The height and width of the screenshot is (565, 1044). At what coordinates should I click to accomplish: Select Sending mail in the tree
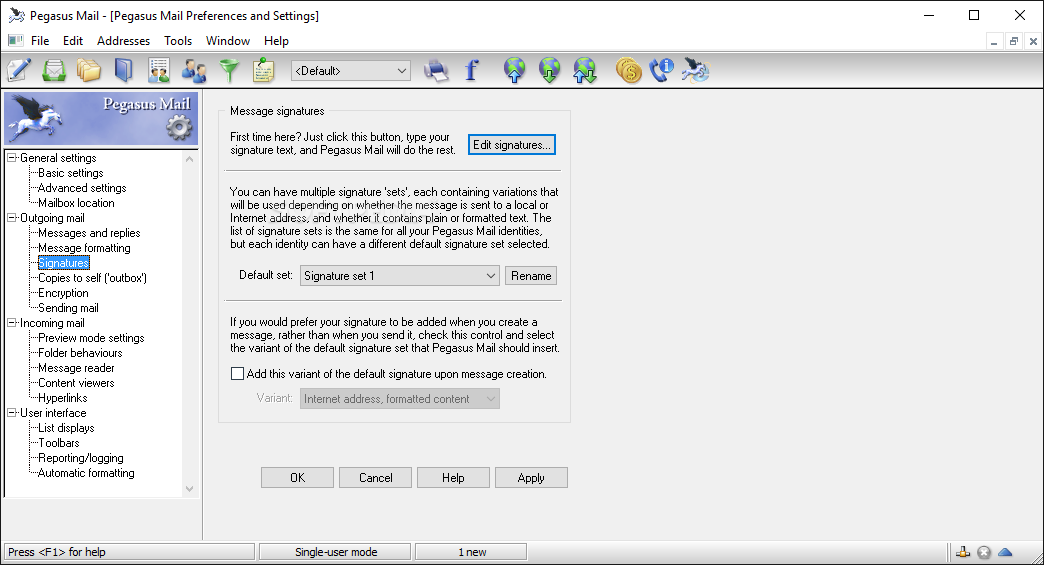tap(68, 307)
